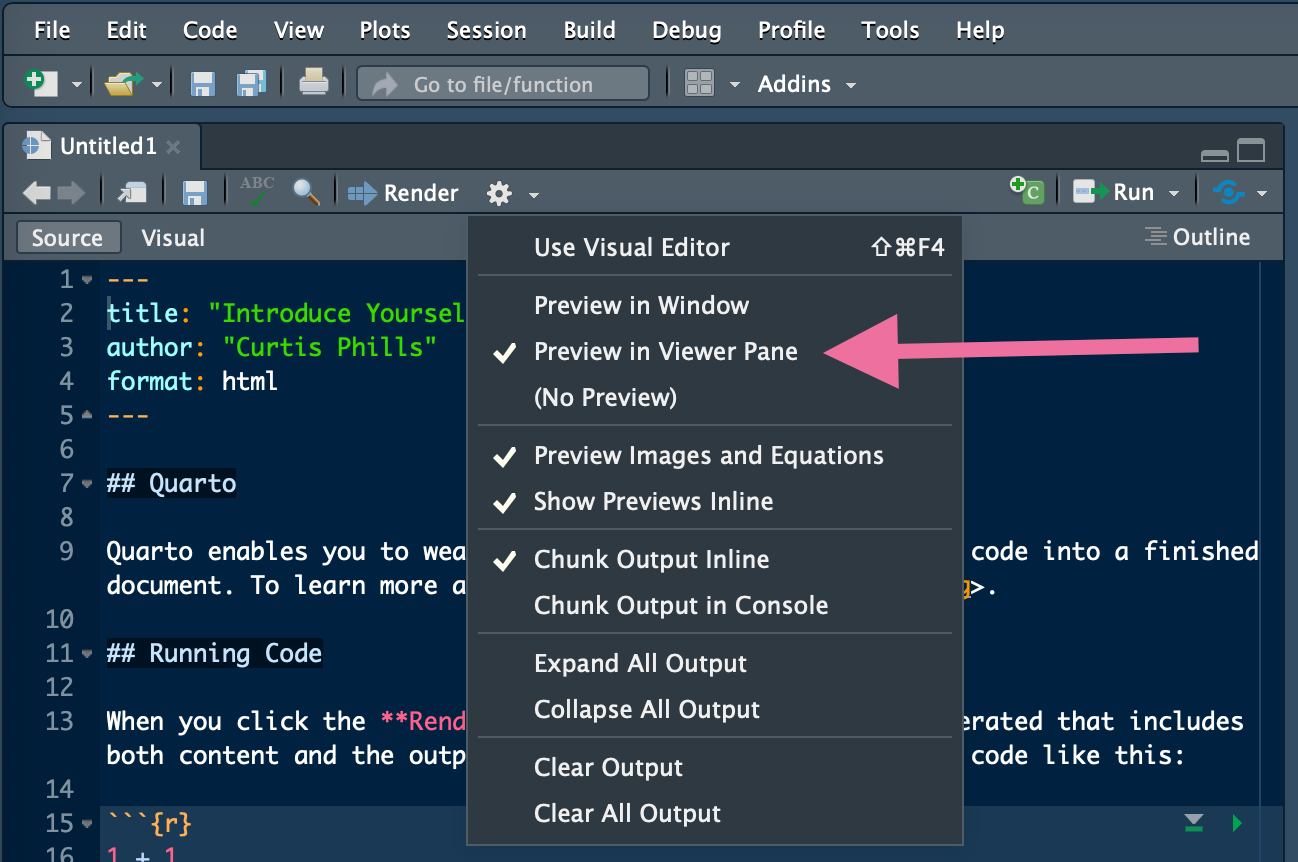Select (No Preview) option
1298x862 pixels.
coord(715,397)
